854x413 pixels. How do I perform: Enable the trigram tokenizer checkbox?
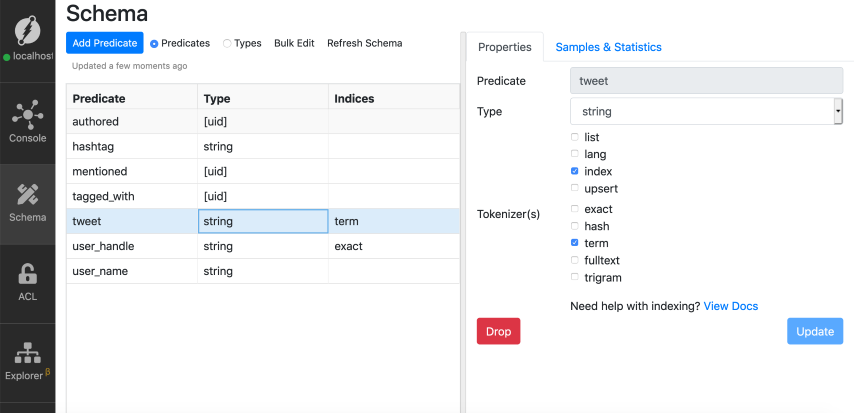coord(574,277)
